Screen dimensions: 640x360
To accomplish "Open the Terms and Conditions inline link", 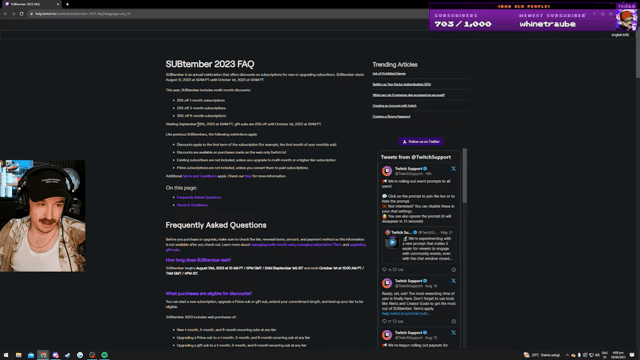I will coord(200,176).
